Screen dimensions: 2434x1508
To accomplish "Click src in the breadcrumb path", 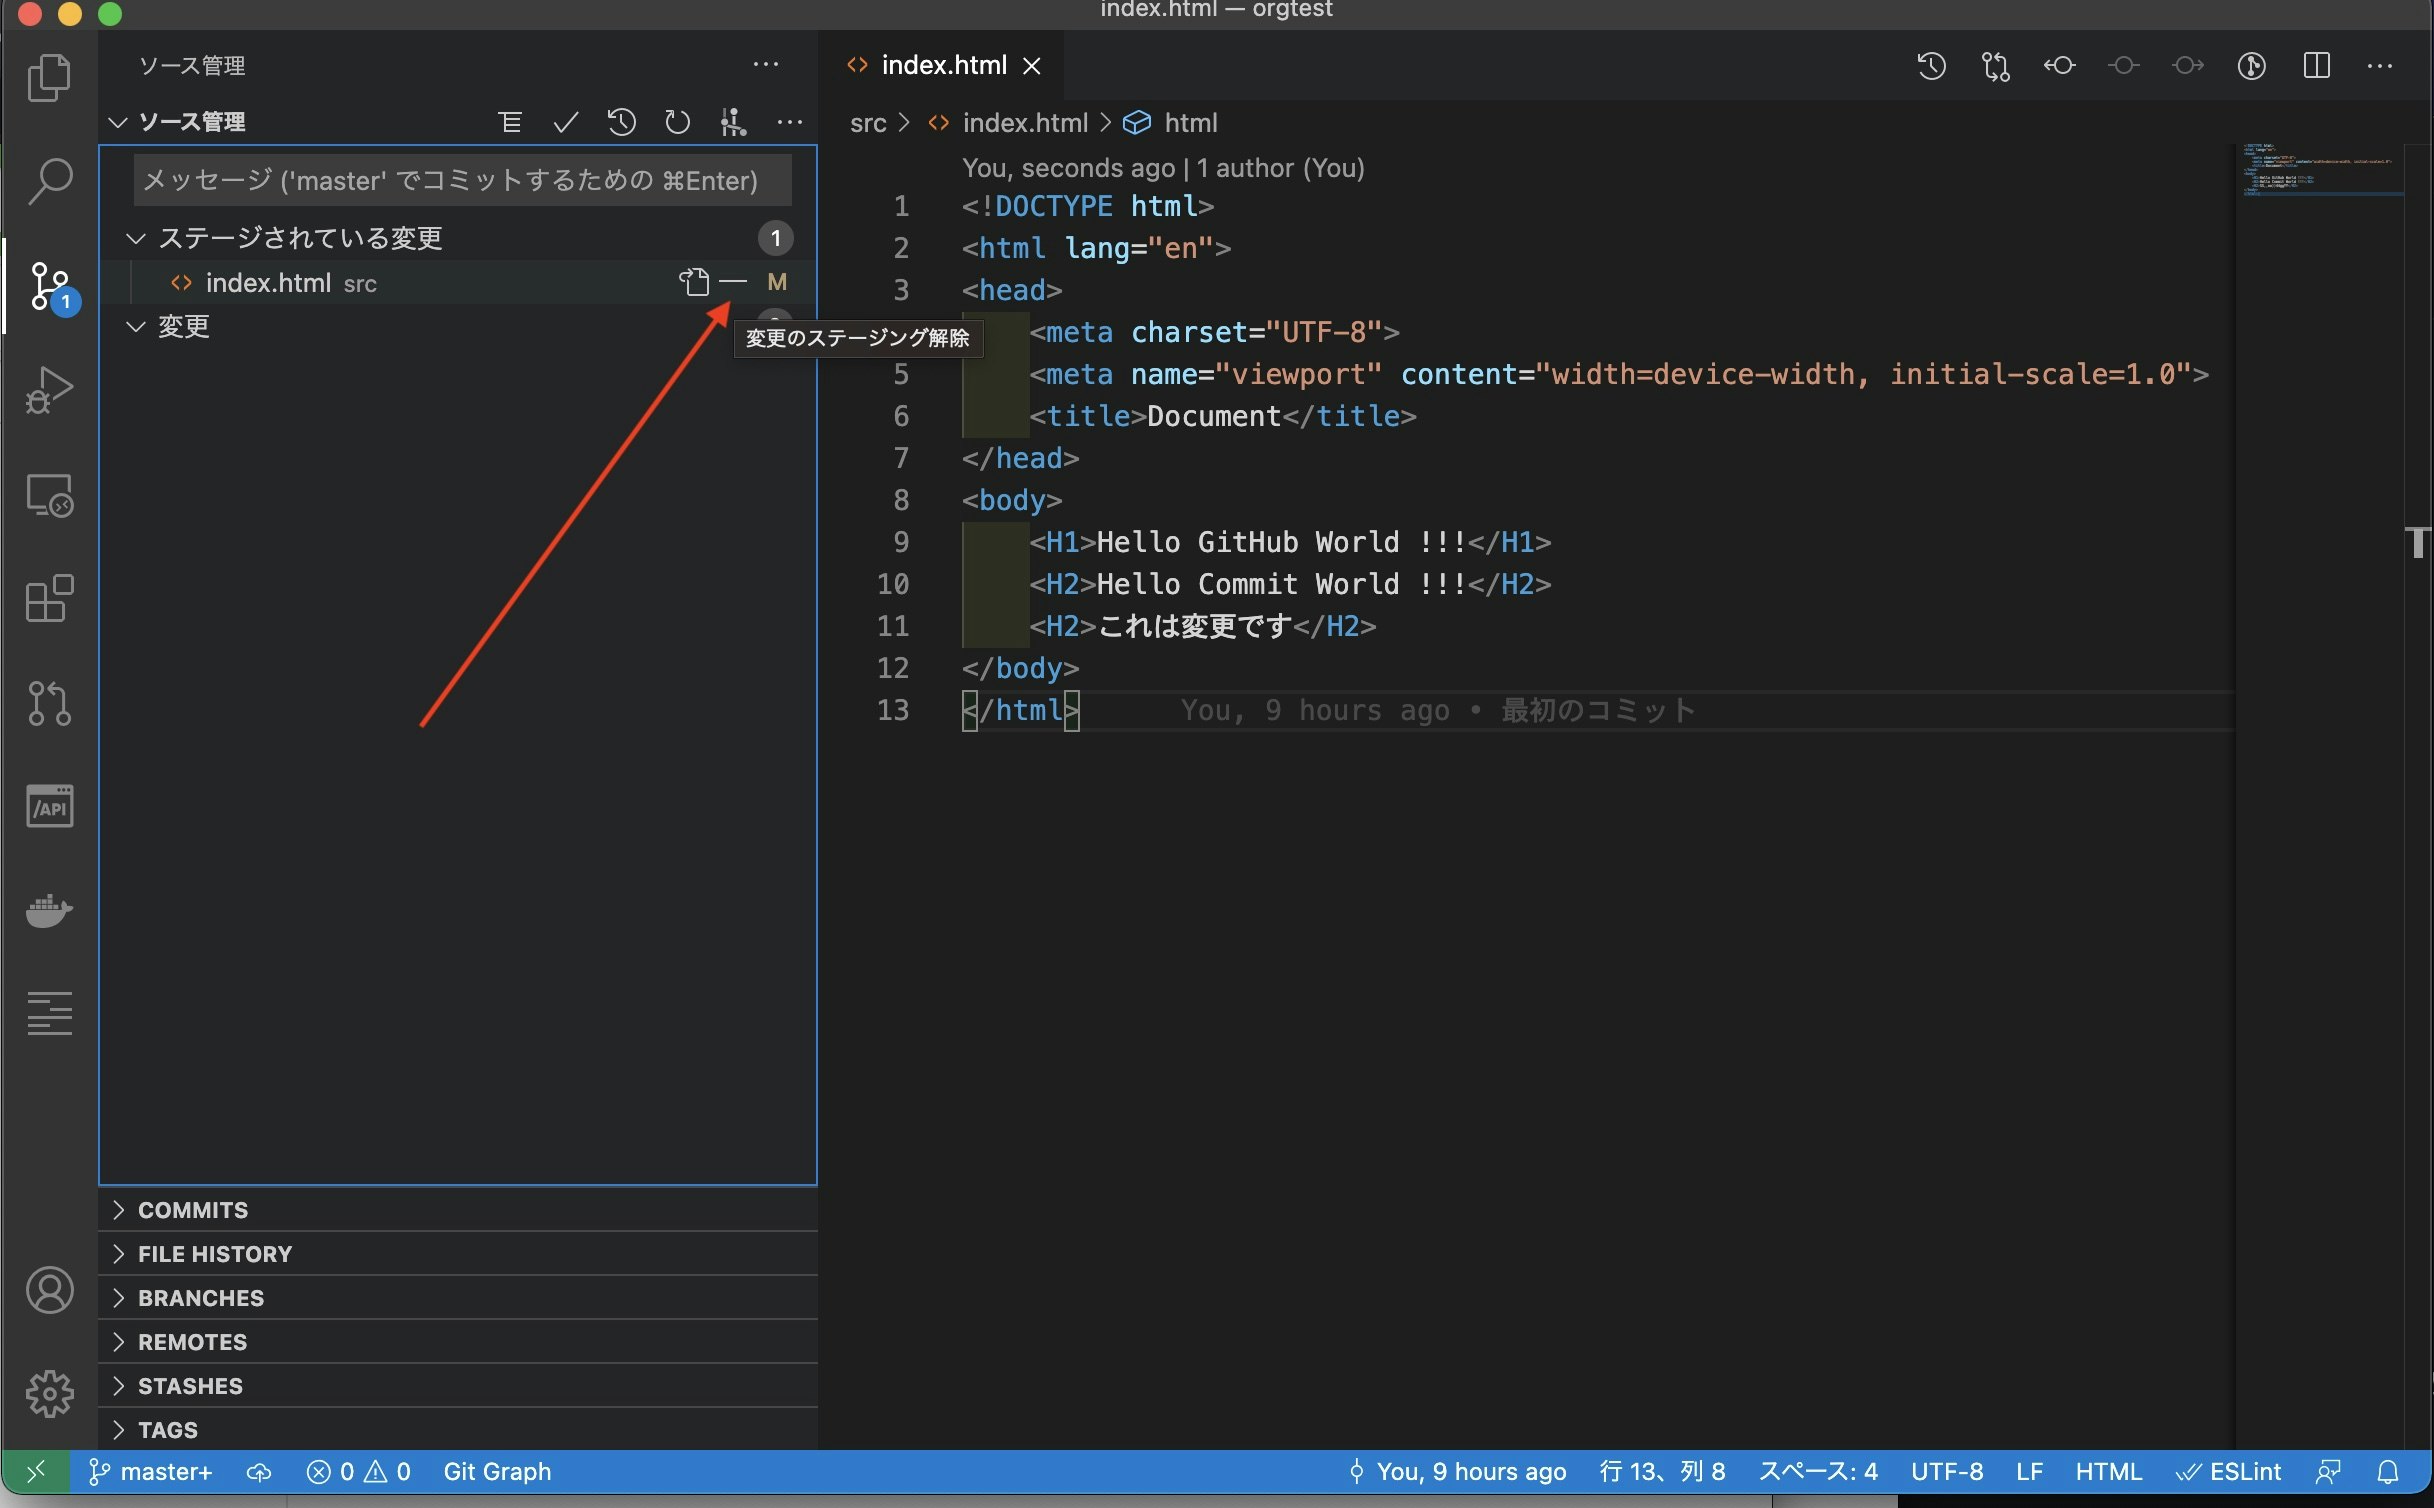I will [x=867, y=123].
